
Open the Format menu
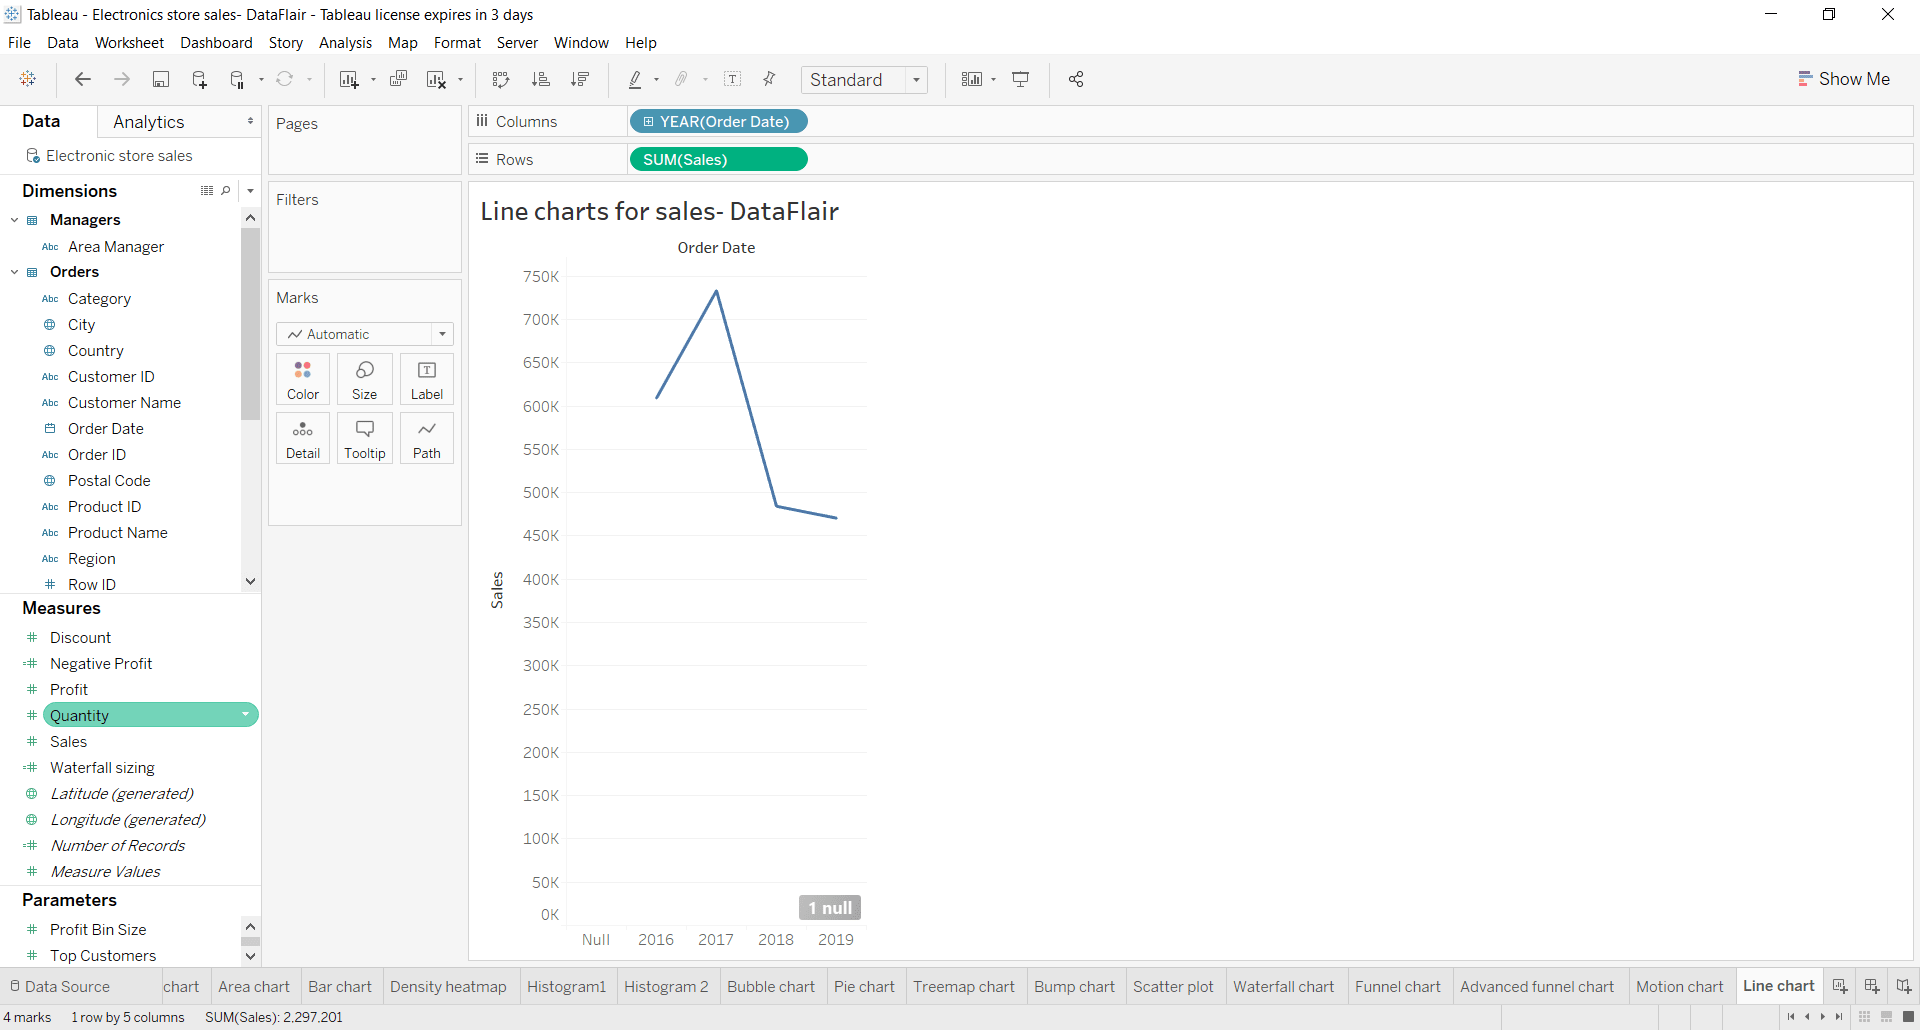click(457, 42)
